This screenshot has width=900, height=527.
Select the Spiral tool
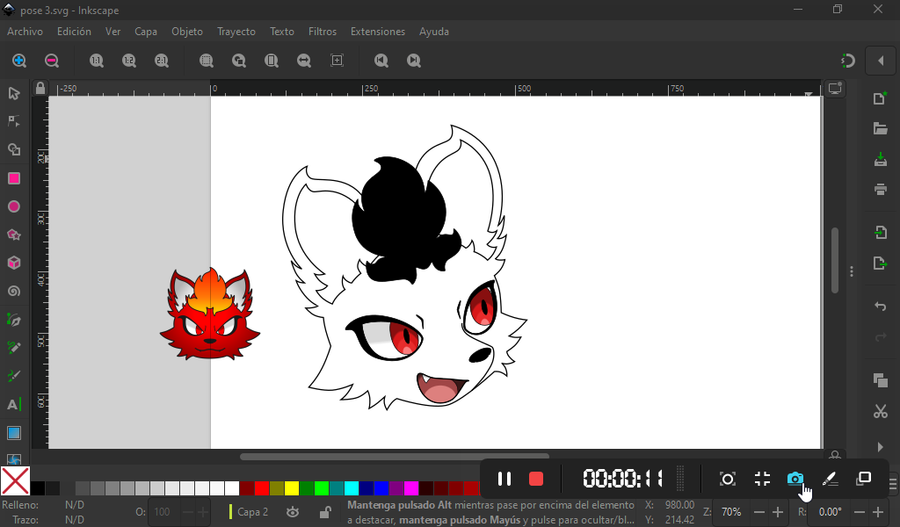click(x=14, y=291)
